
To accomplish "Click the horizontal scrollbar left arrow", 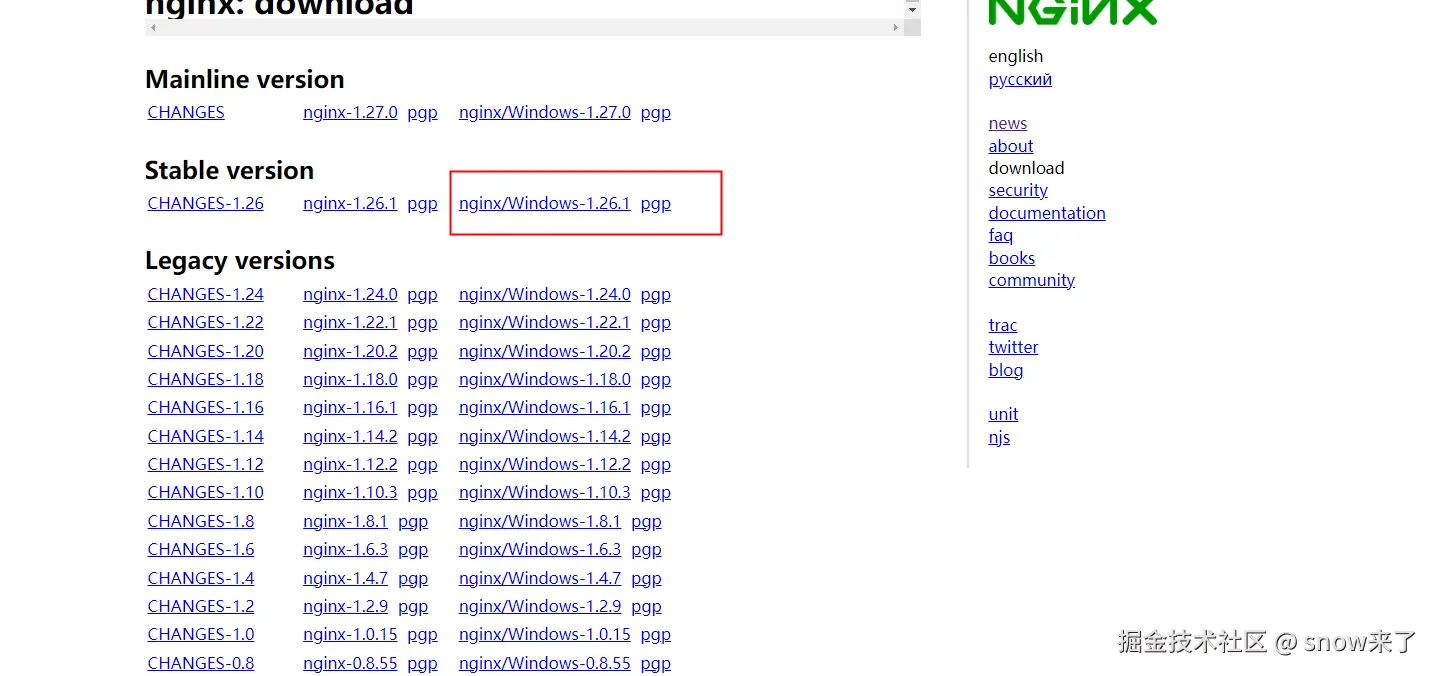I will click(x=153, y=28).
